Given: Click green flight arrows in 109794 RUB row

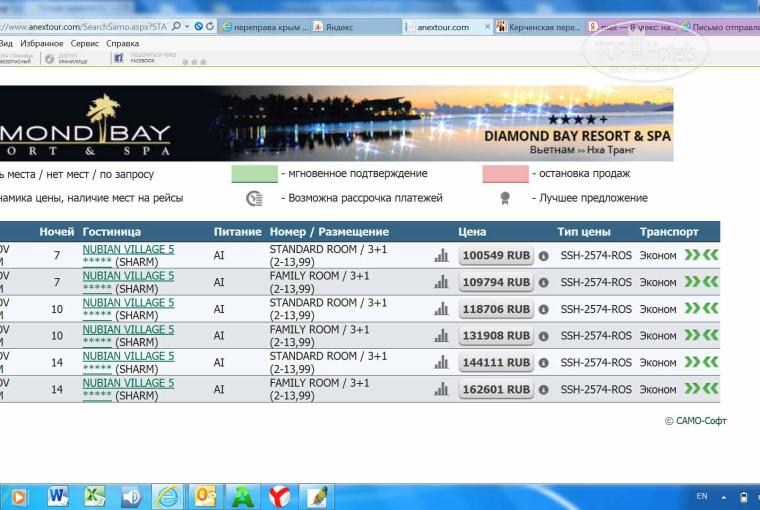Looking at the screenshot, I should coord(701,282).
